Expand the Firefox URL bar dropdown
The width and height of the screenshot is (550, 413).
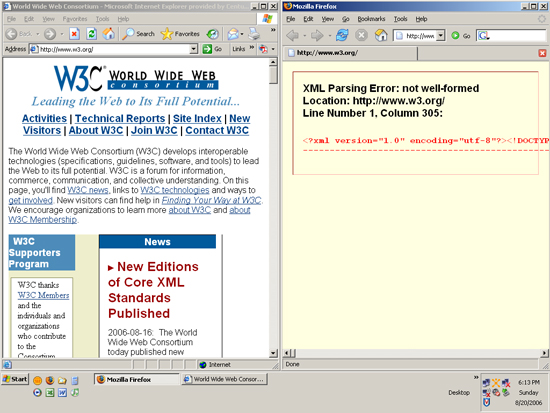tap(441, 35)
